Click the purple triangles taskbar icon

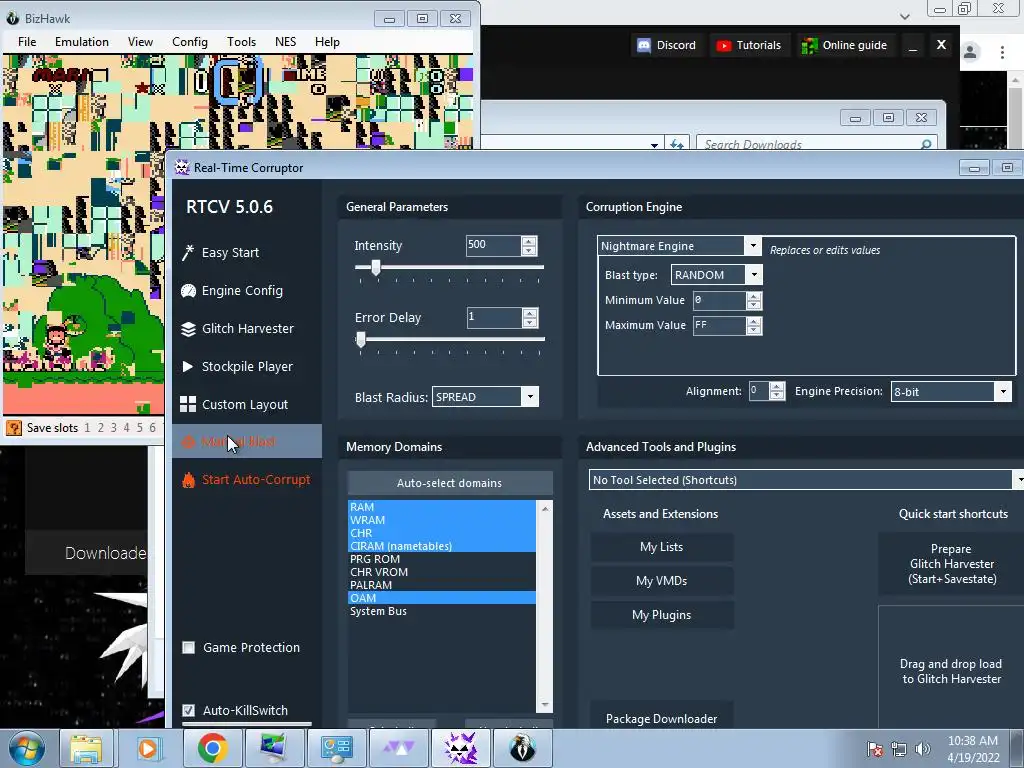[x=398, y=748]
